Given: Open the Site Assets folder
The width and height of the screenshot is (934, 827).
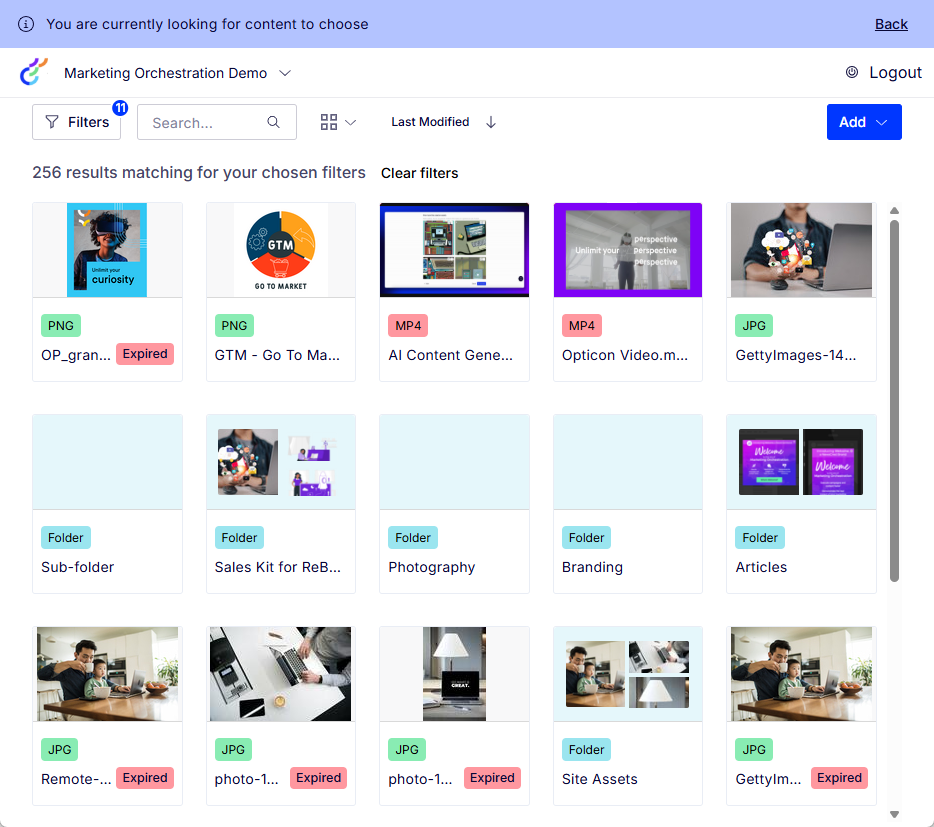Looking at the screenshot, I should pos(628,715).
